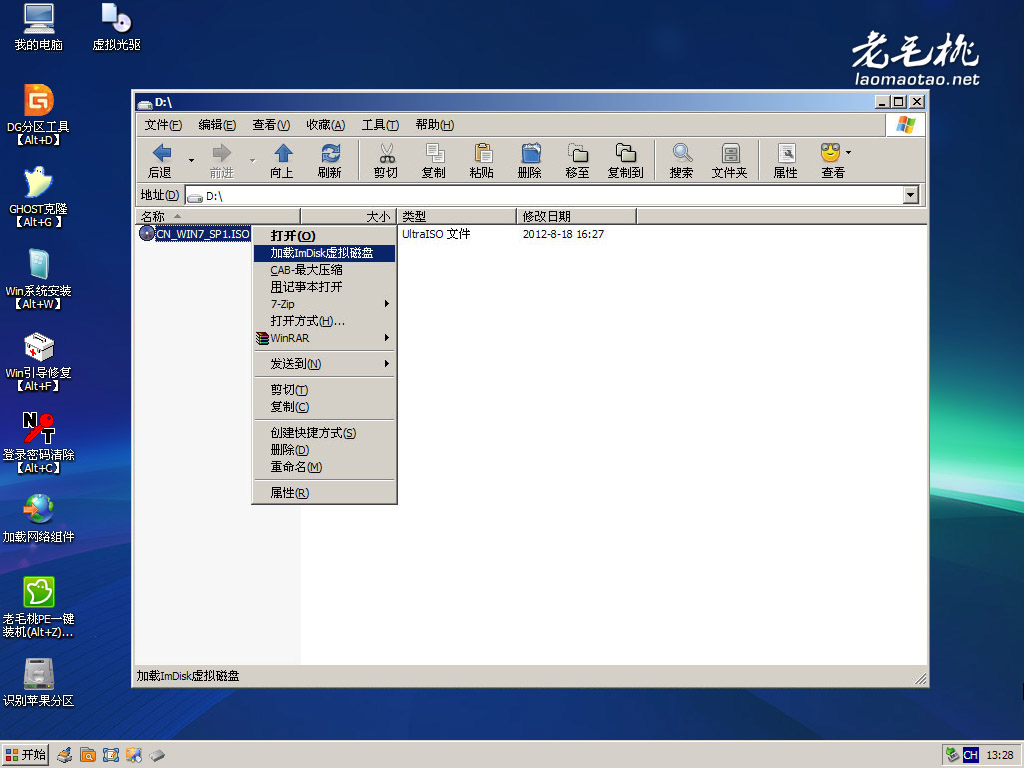Select the GHOST克隆 desktop icon
This screenshot has height=768, width=1024.
coord(39,197)
